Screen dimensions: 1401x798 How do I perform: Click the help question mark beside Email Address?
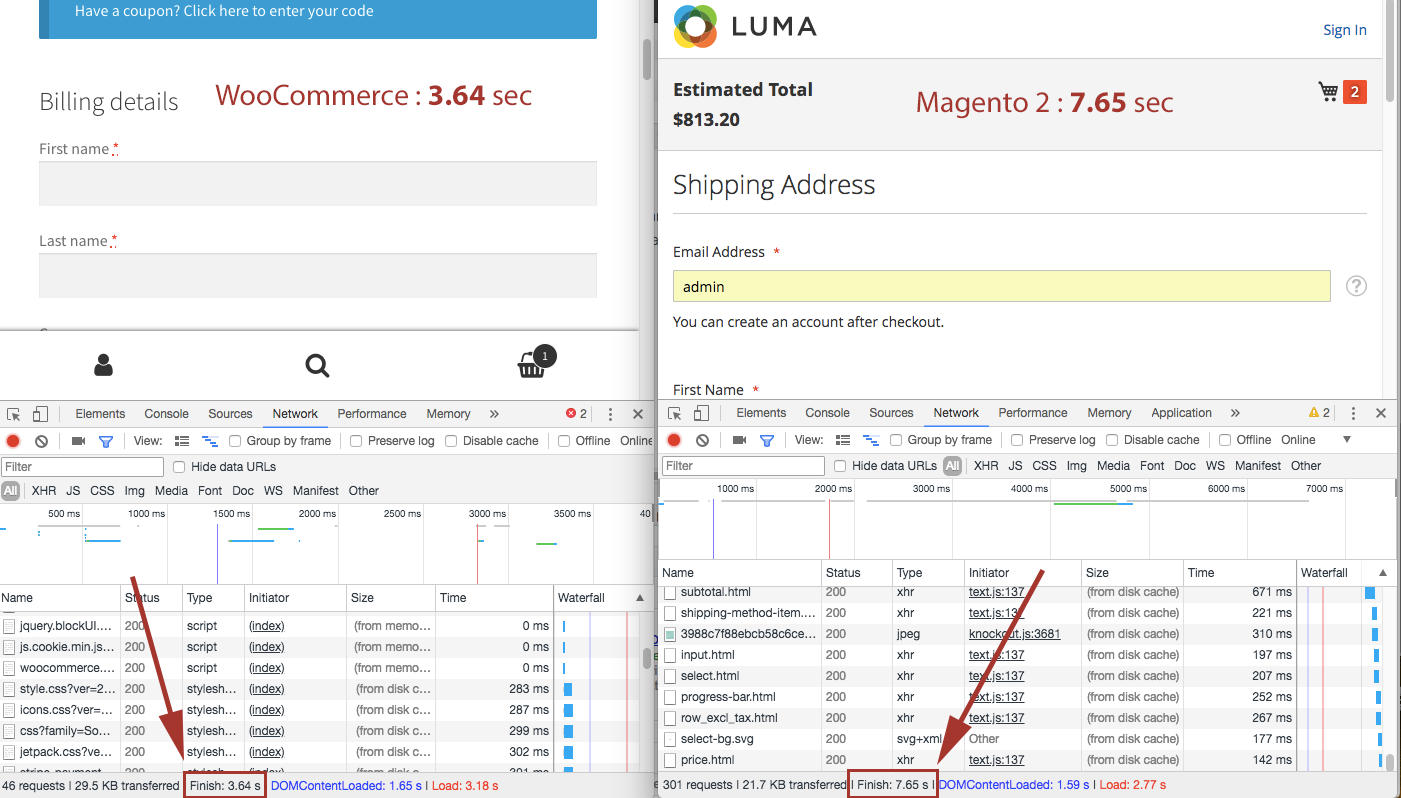coord(1356,286)
